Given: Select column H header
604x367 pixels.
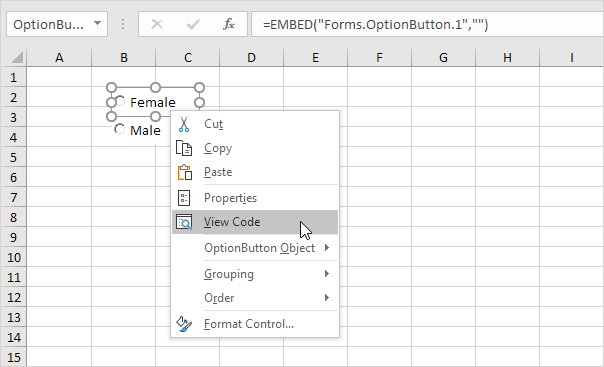Looking at the screenshot, I should (x=507, y=57).
